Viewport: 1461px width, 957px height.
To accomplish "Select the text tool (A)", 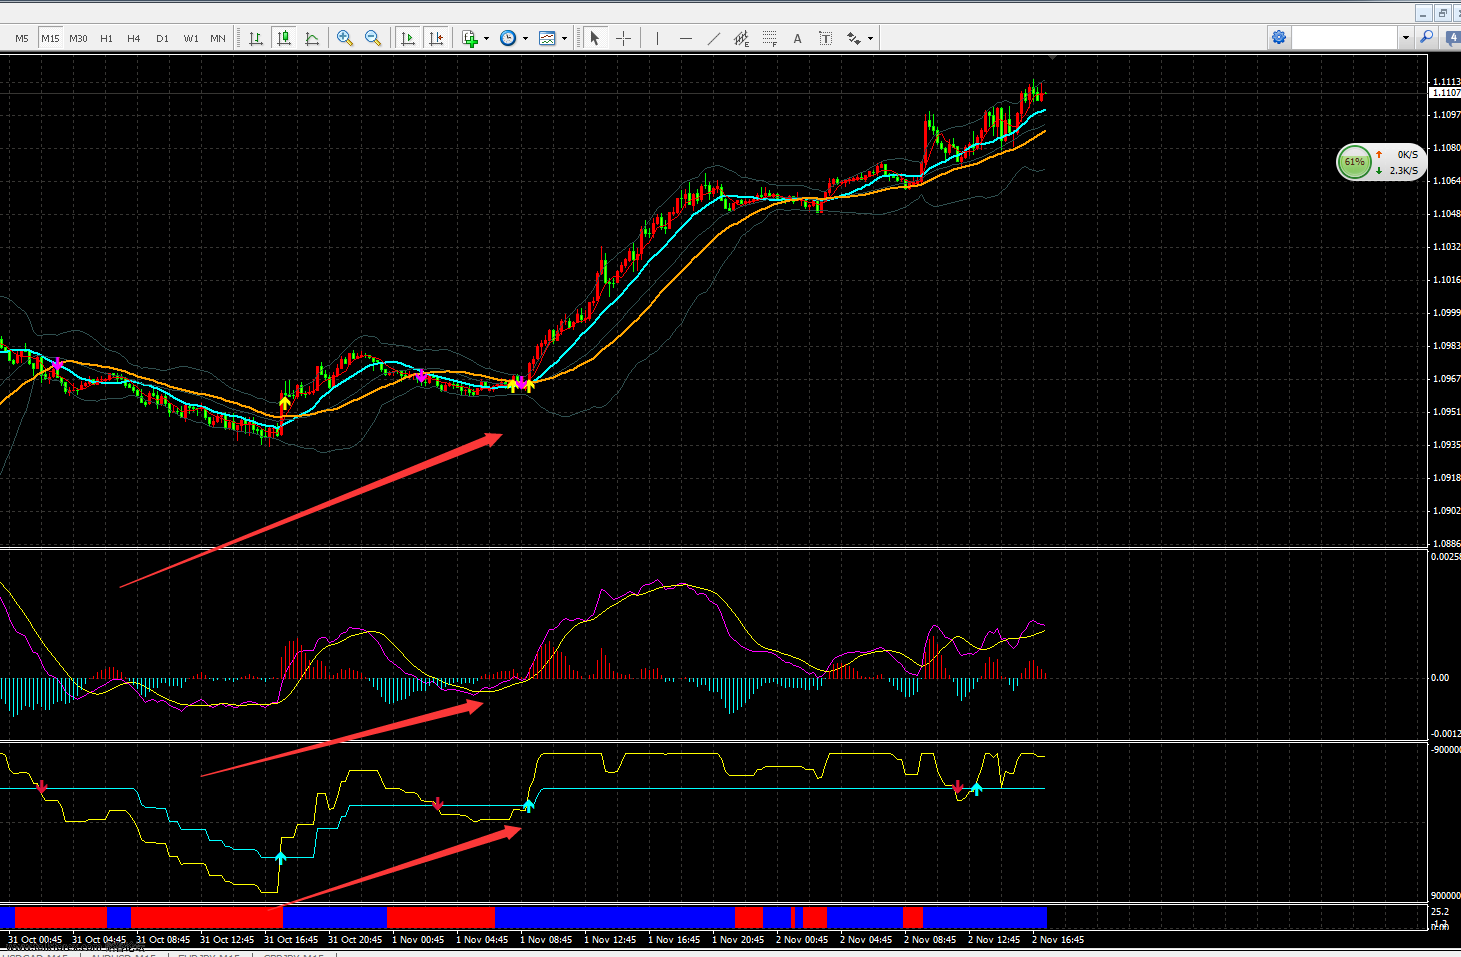I will (x=797, y=38).
